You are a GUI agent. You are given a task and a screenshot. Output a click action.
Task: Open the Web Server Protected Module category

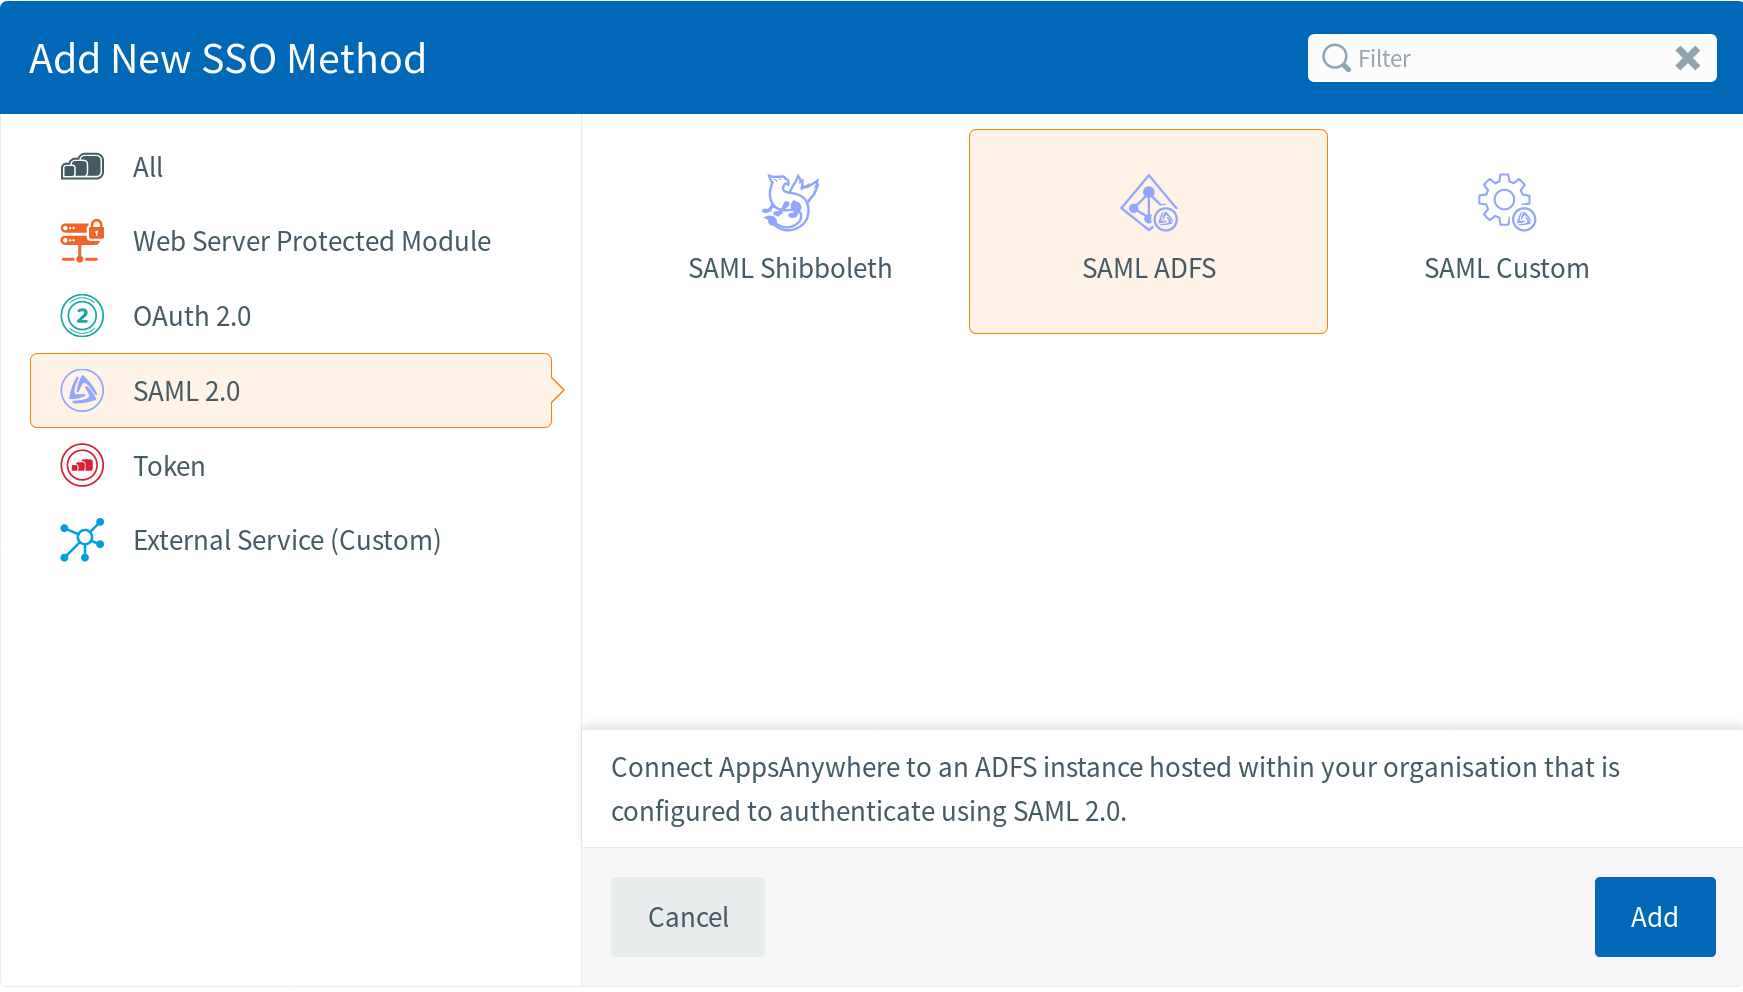point(311,241)
